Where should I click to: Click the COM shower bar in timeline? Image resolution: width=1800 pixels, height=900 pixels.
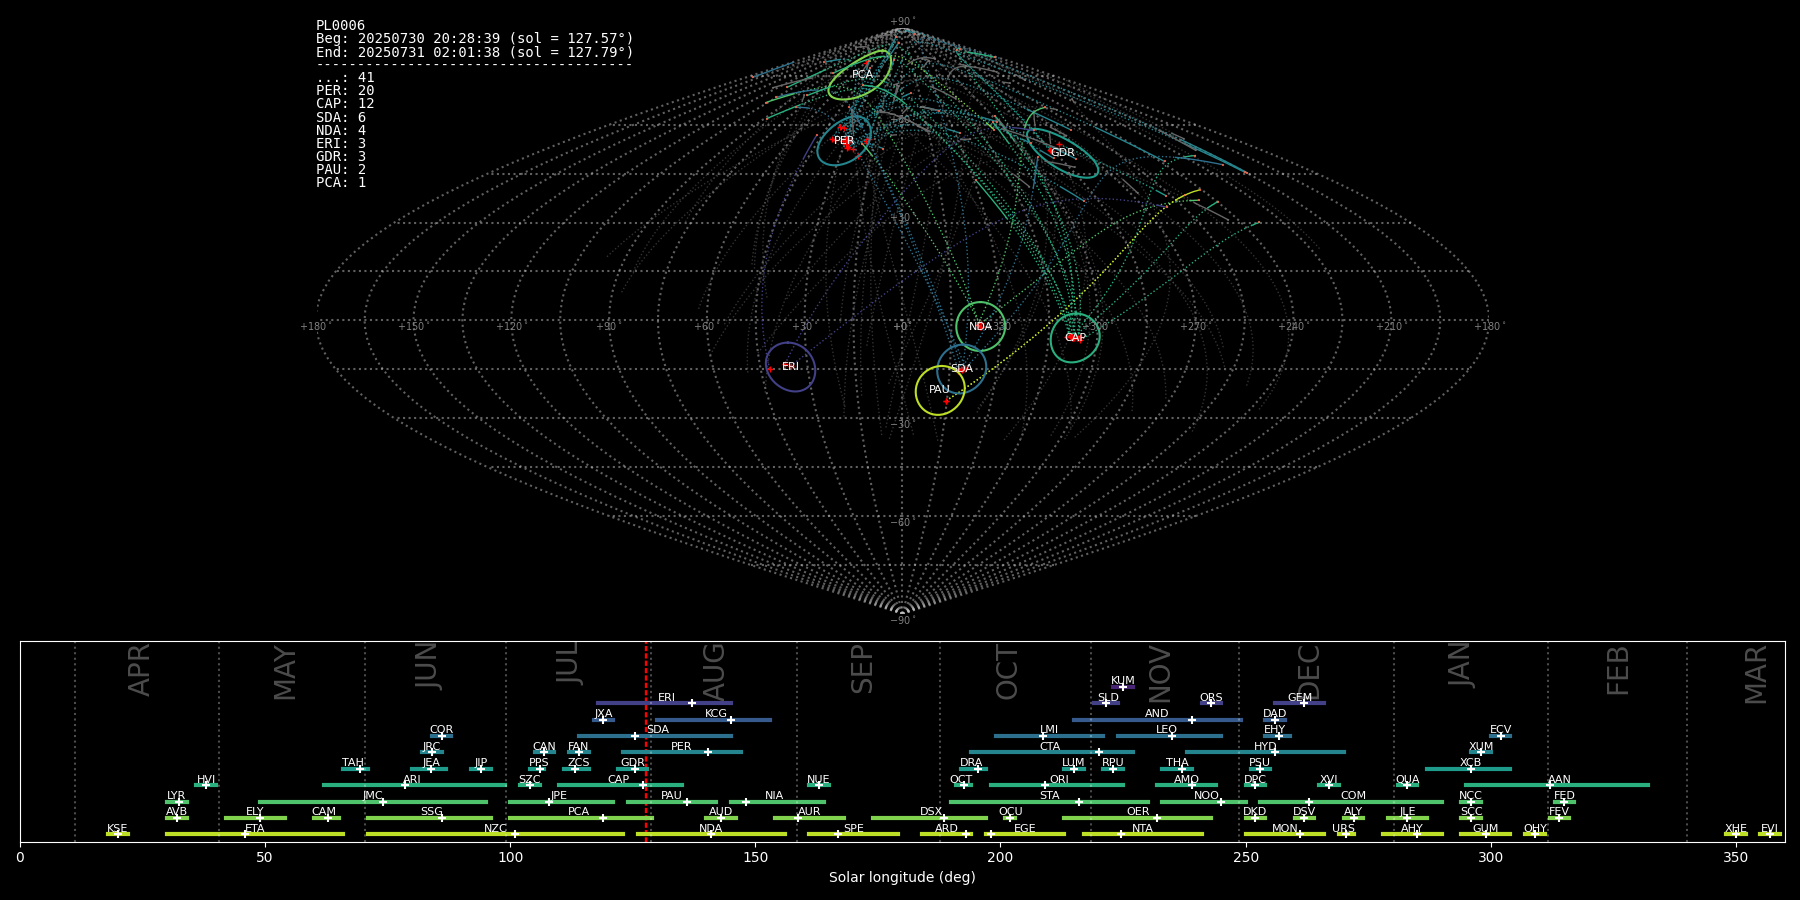point(1351,802)
